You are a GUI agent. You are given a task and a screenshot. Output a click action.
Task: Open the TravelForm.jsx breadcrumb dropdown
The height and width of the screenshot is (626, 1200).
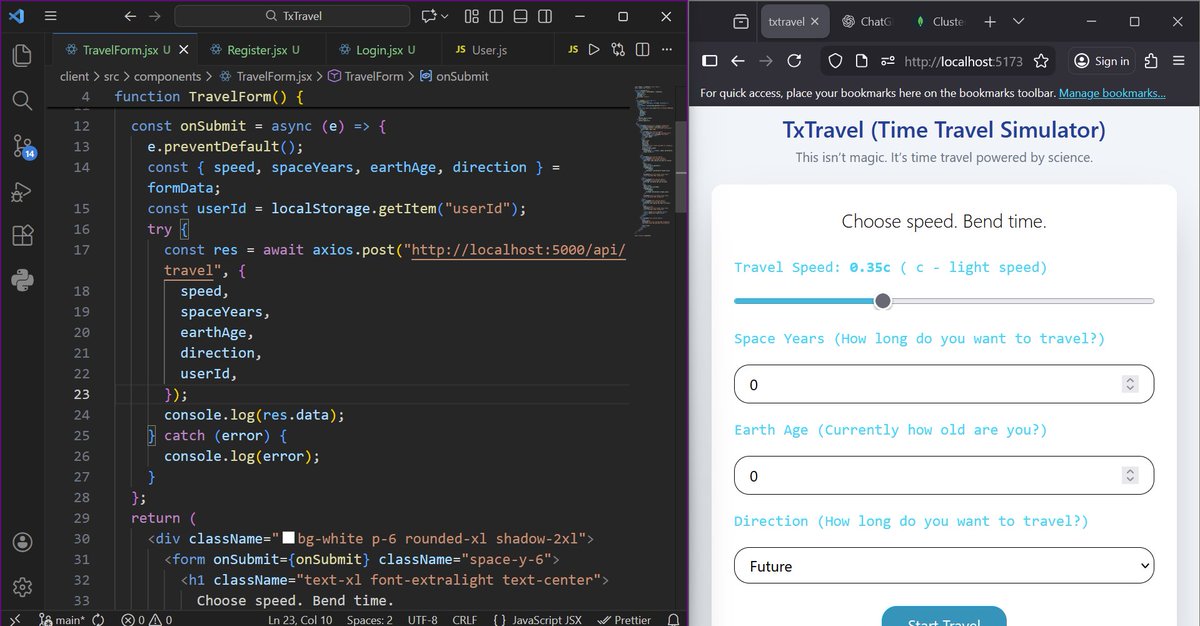click(265, 76)
